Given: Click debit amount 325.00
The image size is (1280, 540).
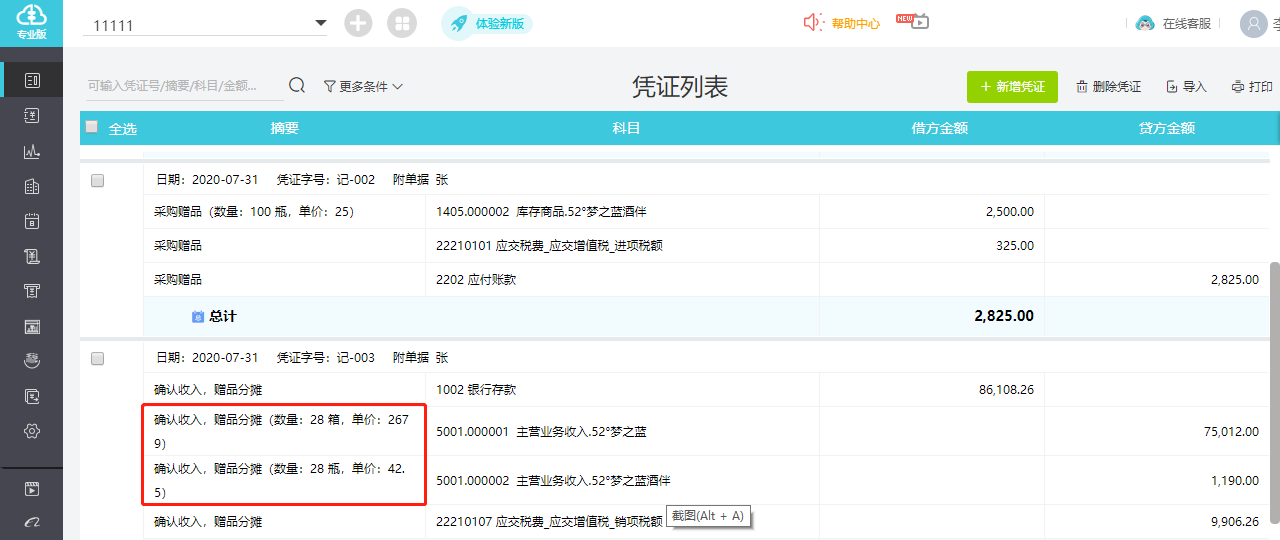Looking at the screenshot, I should (1015, 246).
